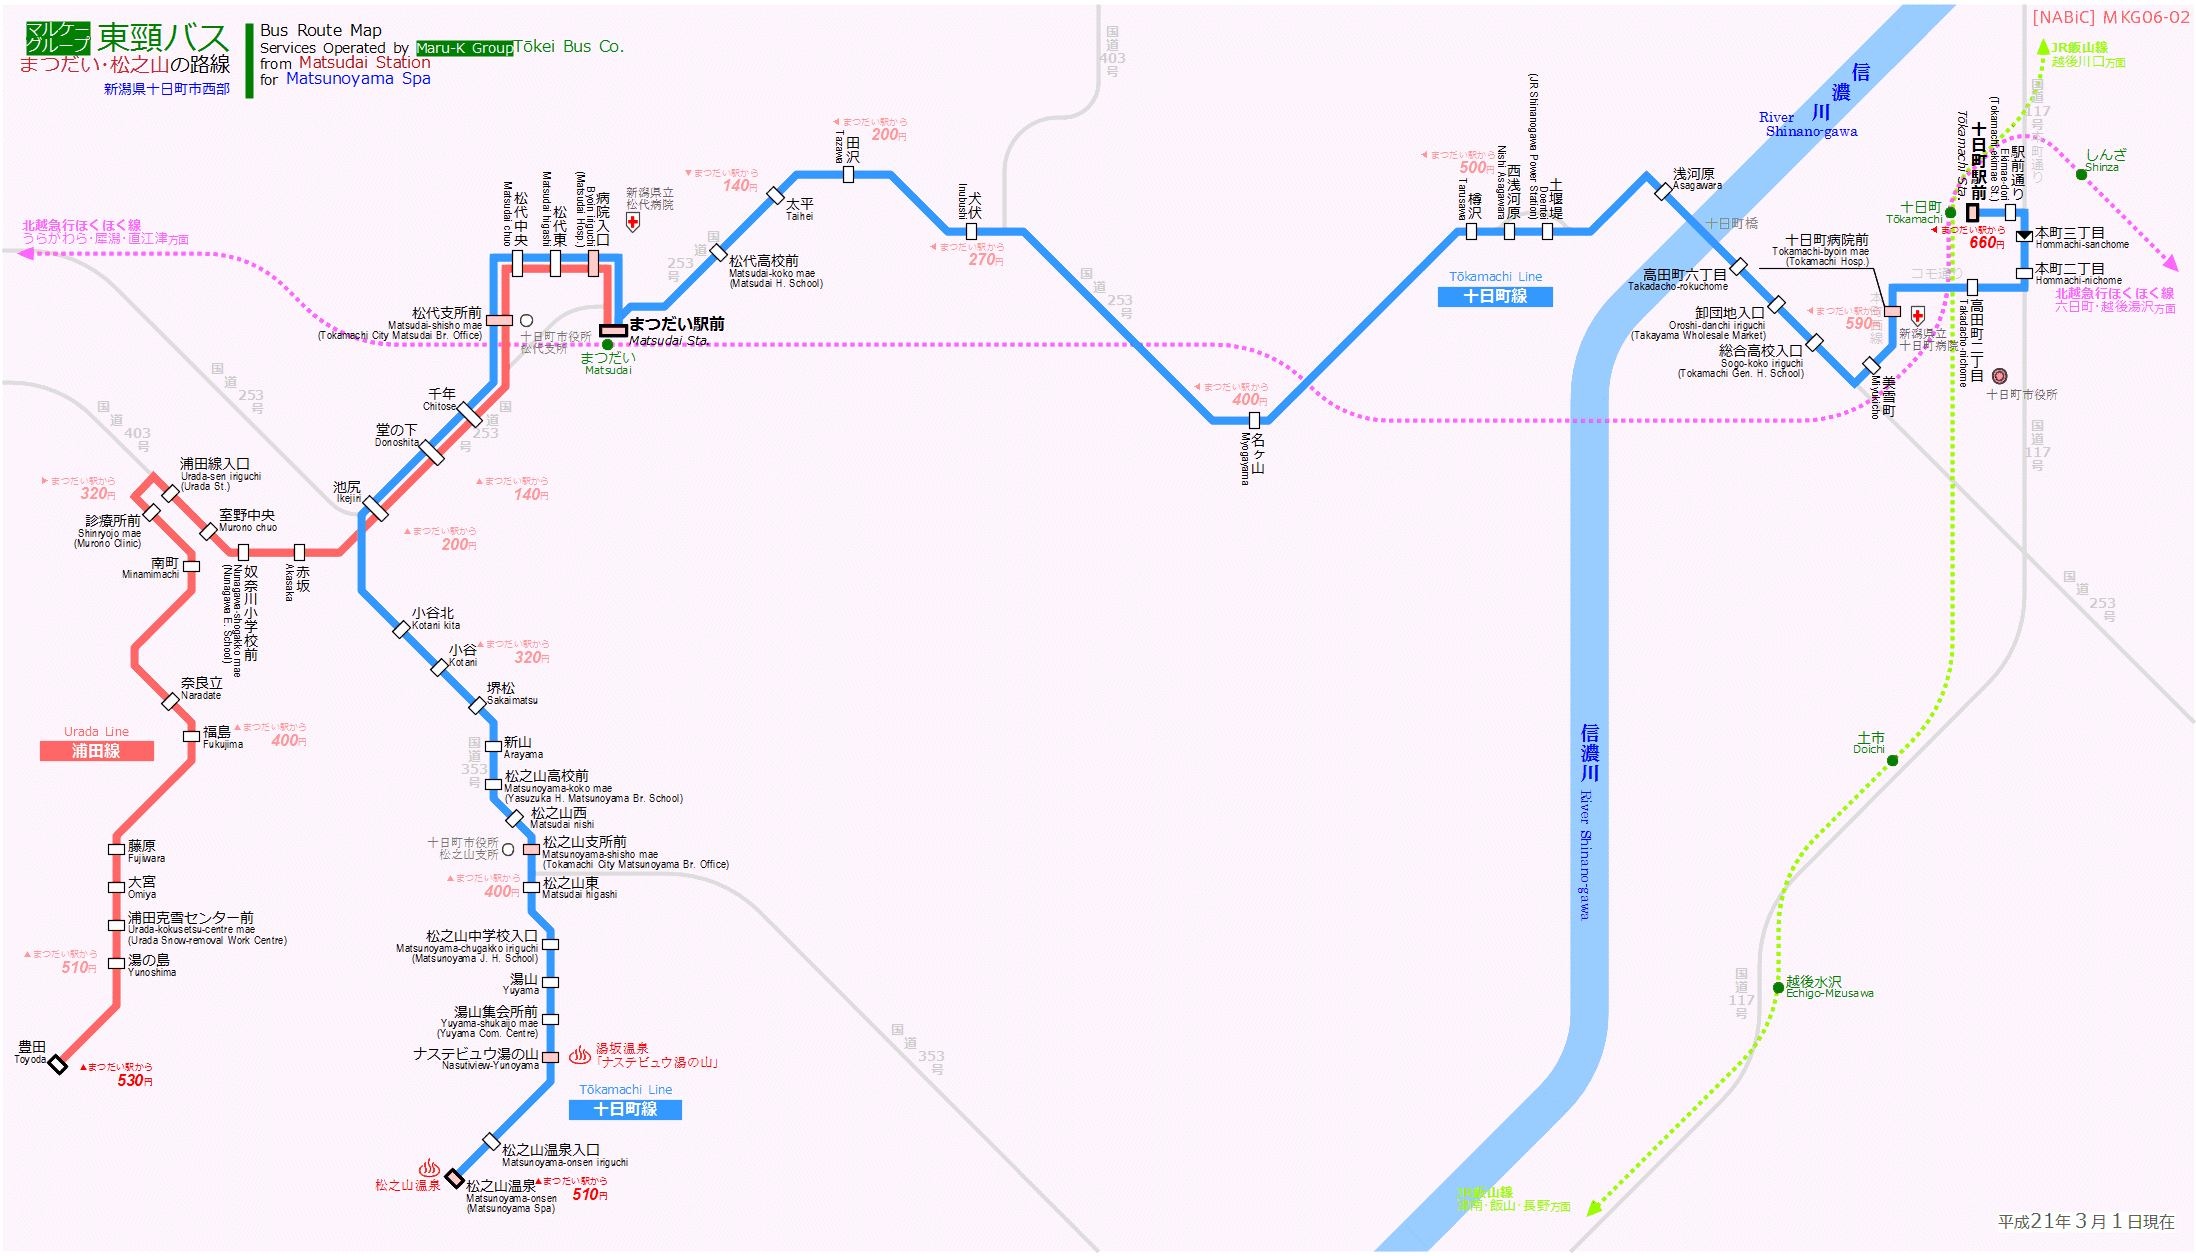Click the Taihei bus stop marker

775,194
